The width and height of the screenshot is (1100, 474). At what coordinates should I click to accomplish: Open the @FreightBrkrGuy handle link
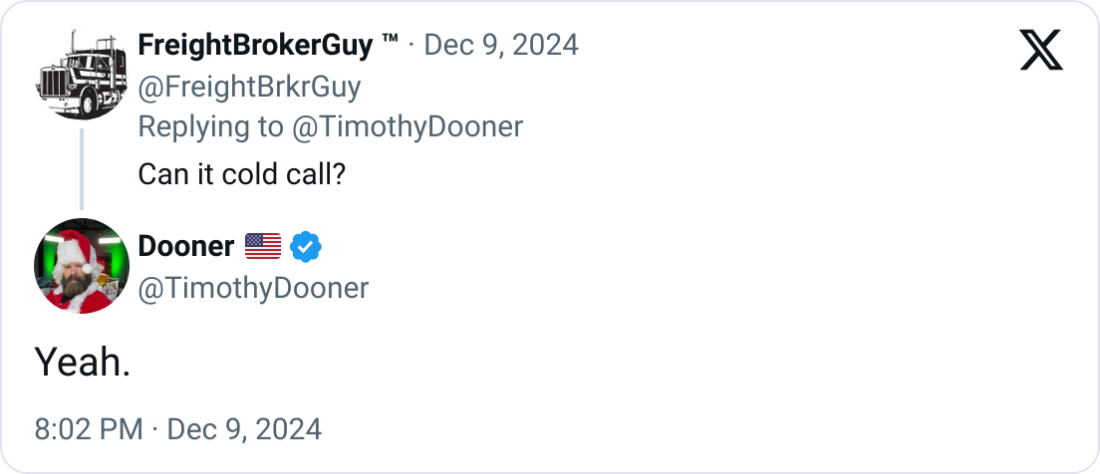click(249, 87)
